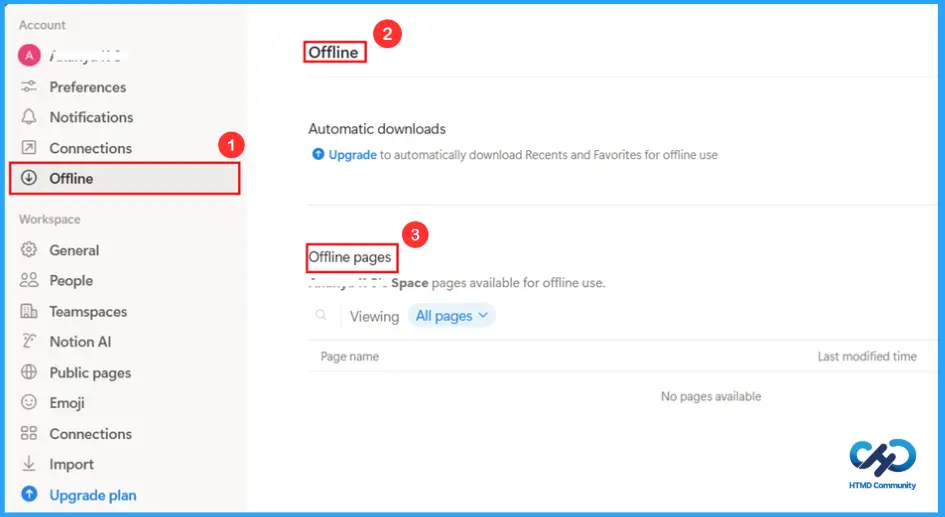Screen dimensions: 945x517
Task: Click the Notifications bell icon
Action: (28, 117)
